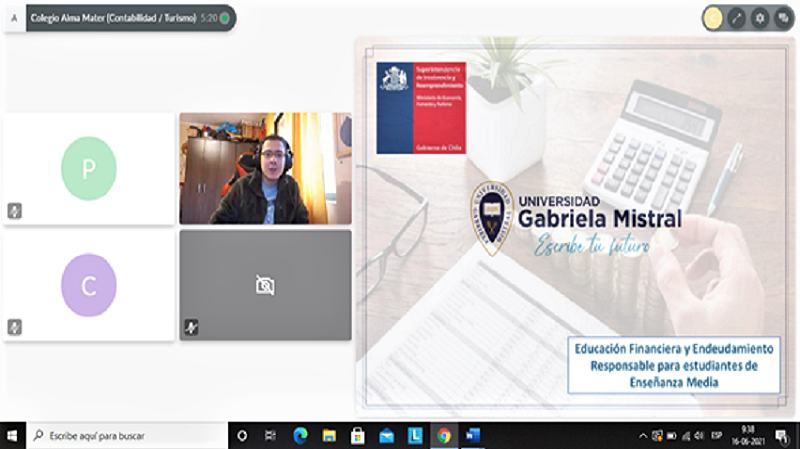This screenshot has height=449, width=800.
Task: Click the green recording status indicator
Action: (x=224, y=18)
